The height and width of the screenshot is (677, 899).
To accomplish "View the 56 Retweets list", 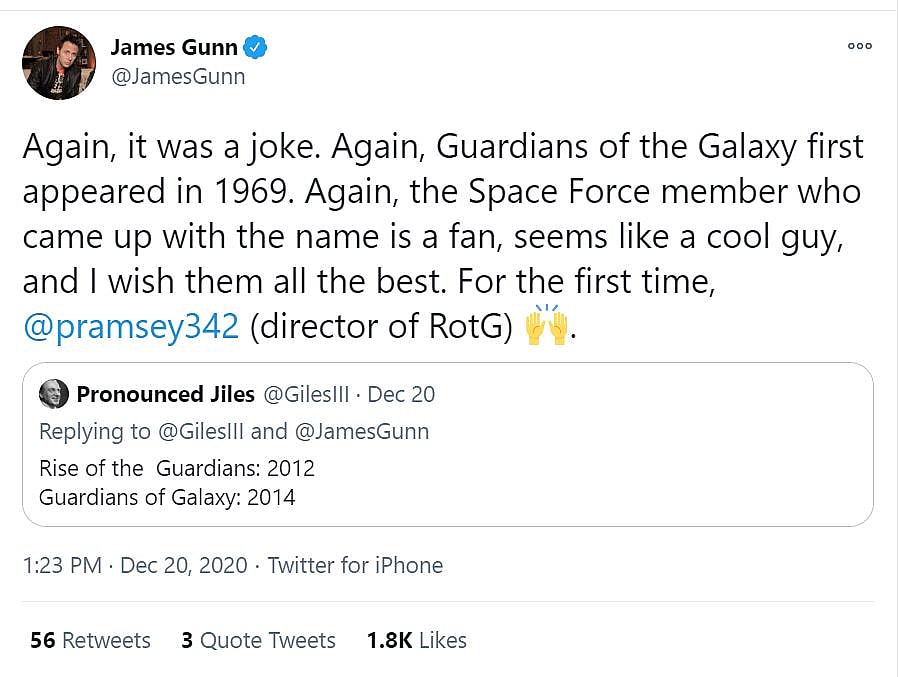I will tap(90, 640).
